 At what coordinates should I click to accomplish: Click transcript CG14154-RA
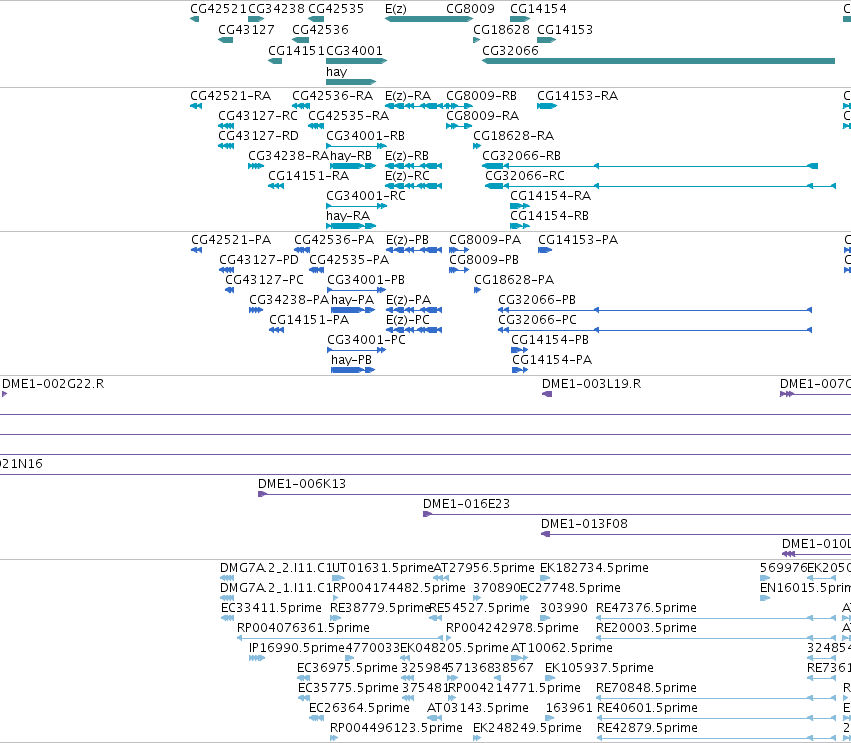click(x=551, y=196)
